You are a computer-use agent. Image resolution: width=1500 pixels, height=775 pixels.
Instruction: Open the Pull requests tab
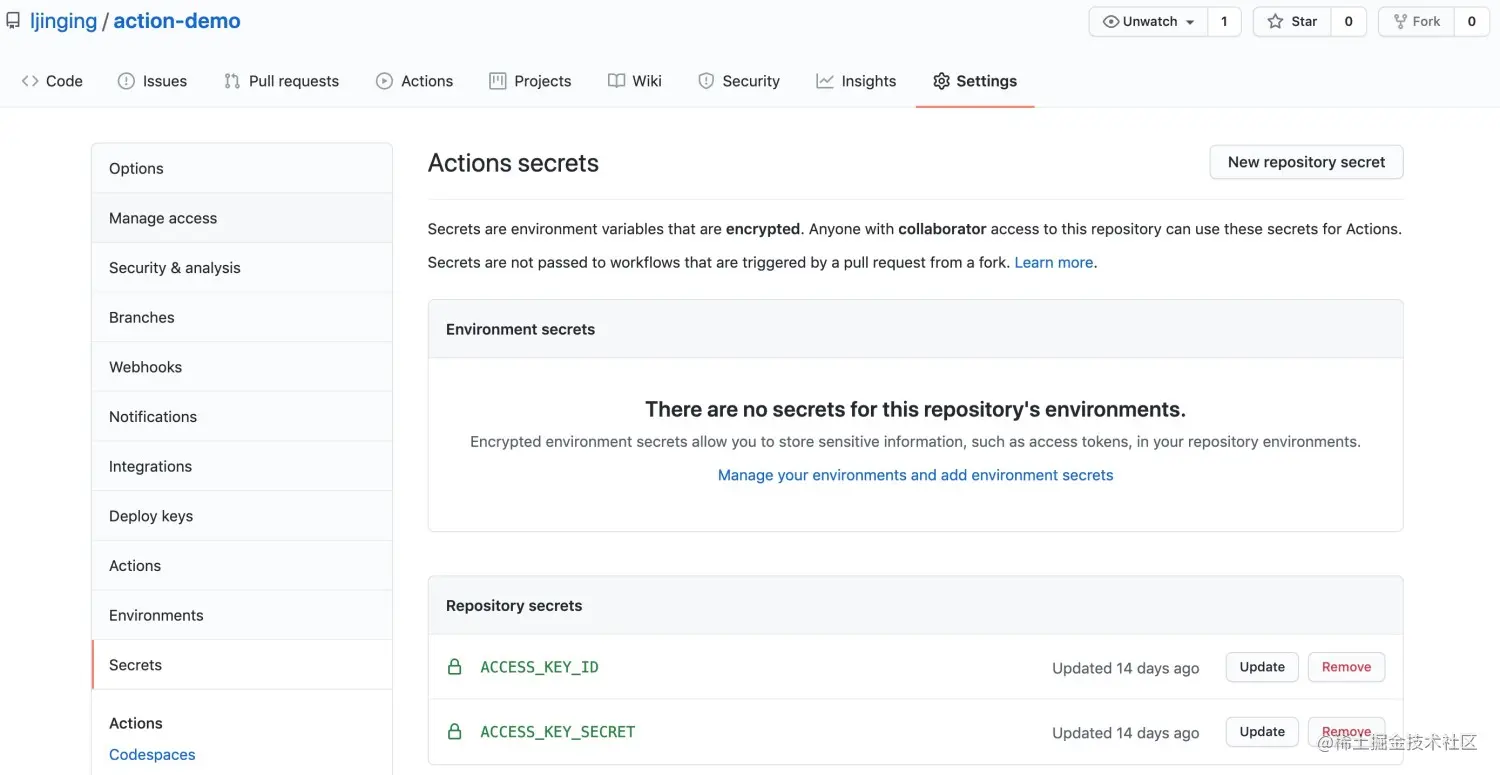(281, 81)
